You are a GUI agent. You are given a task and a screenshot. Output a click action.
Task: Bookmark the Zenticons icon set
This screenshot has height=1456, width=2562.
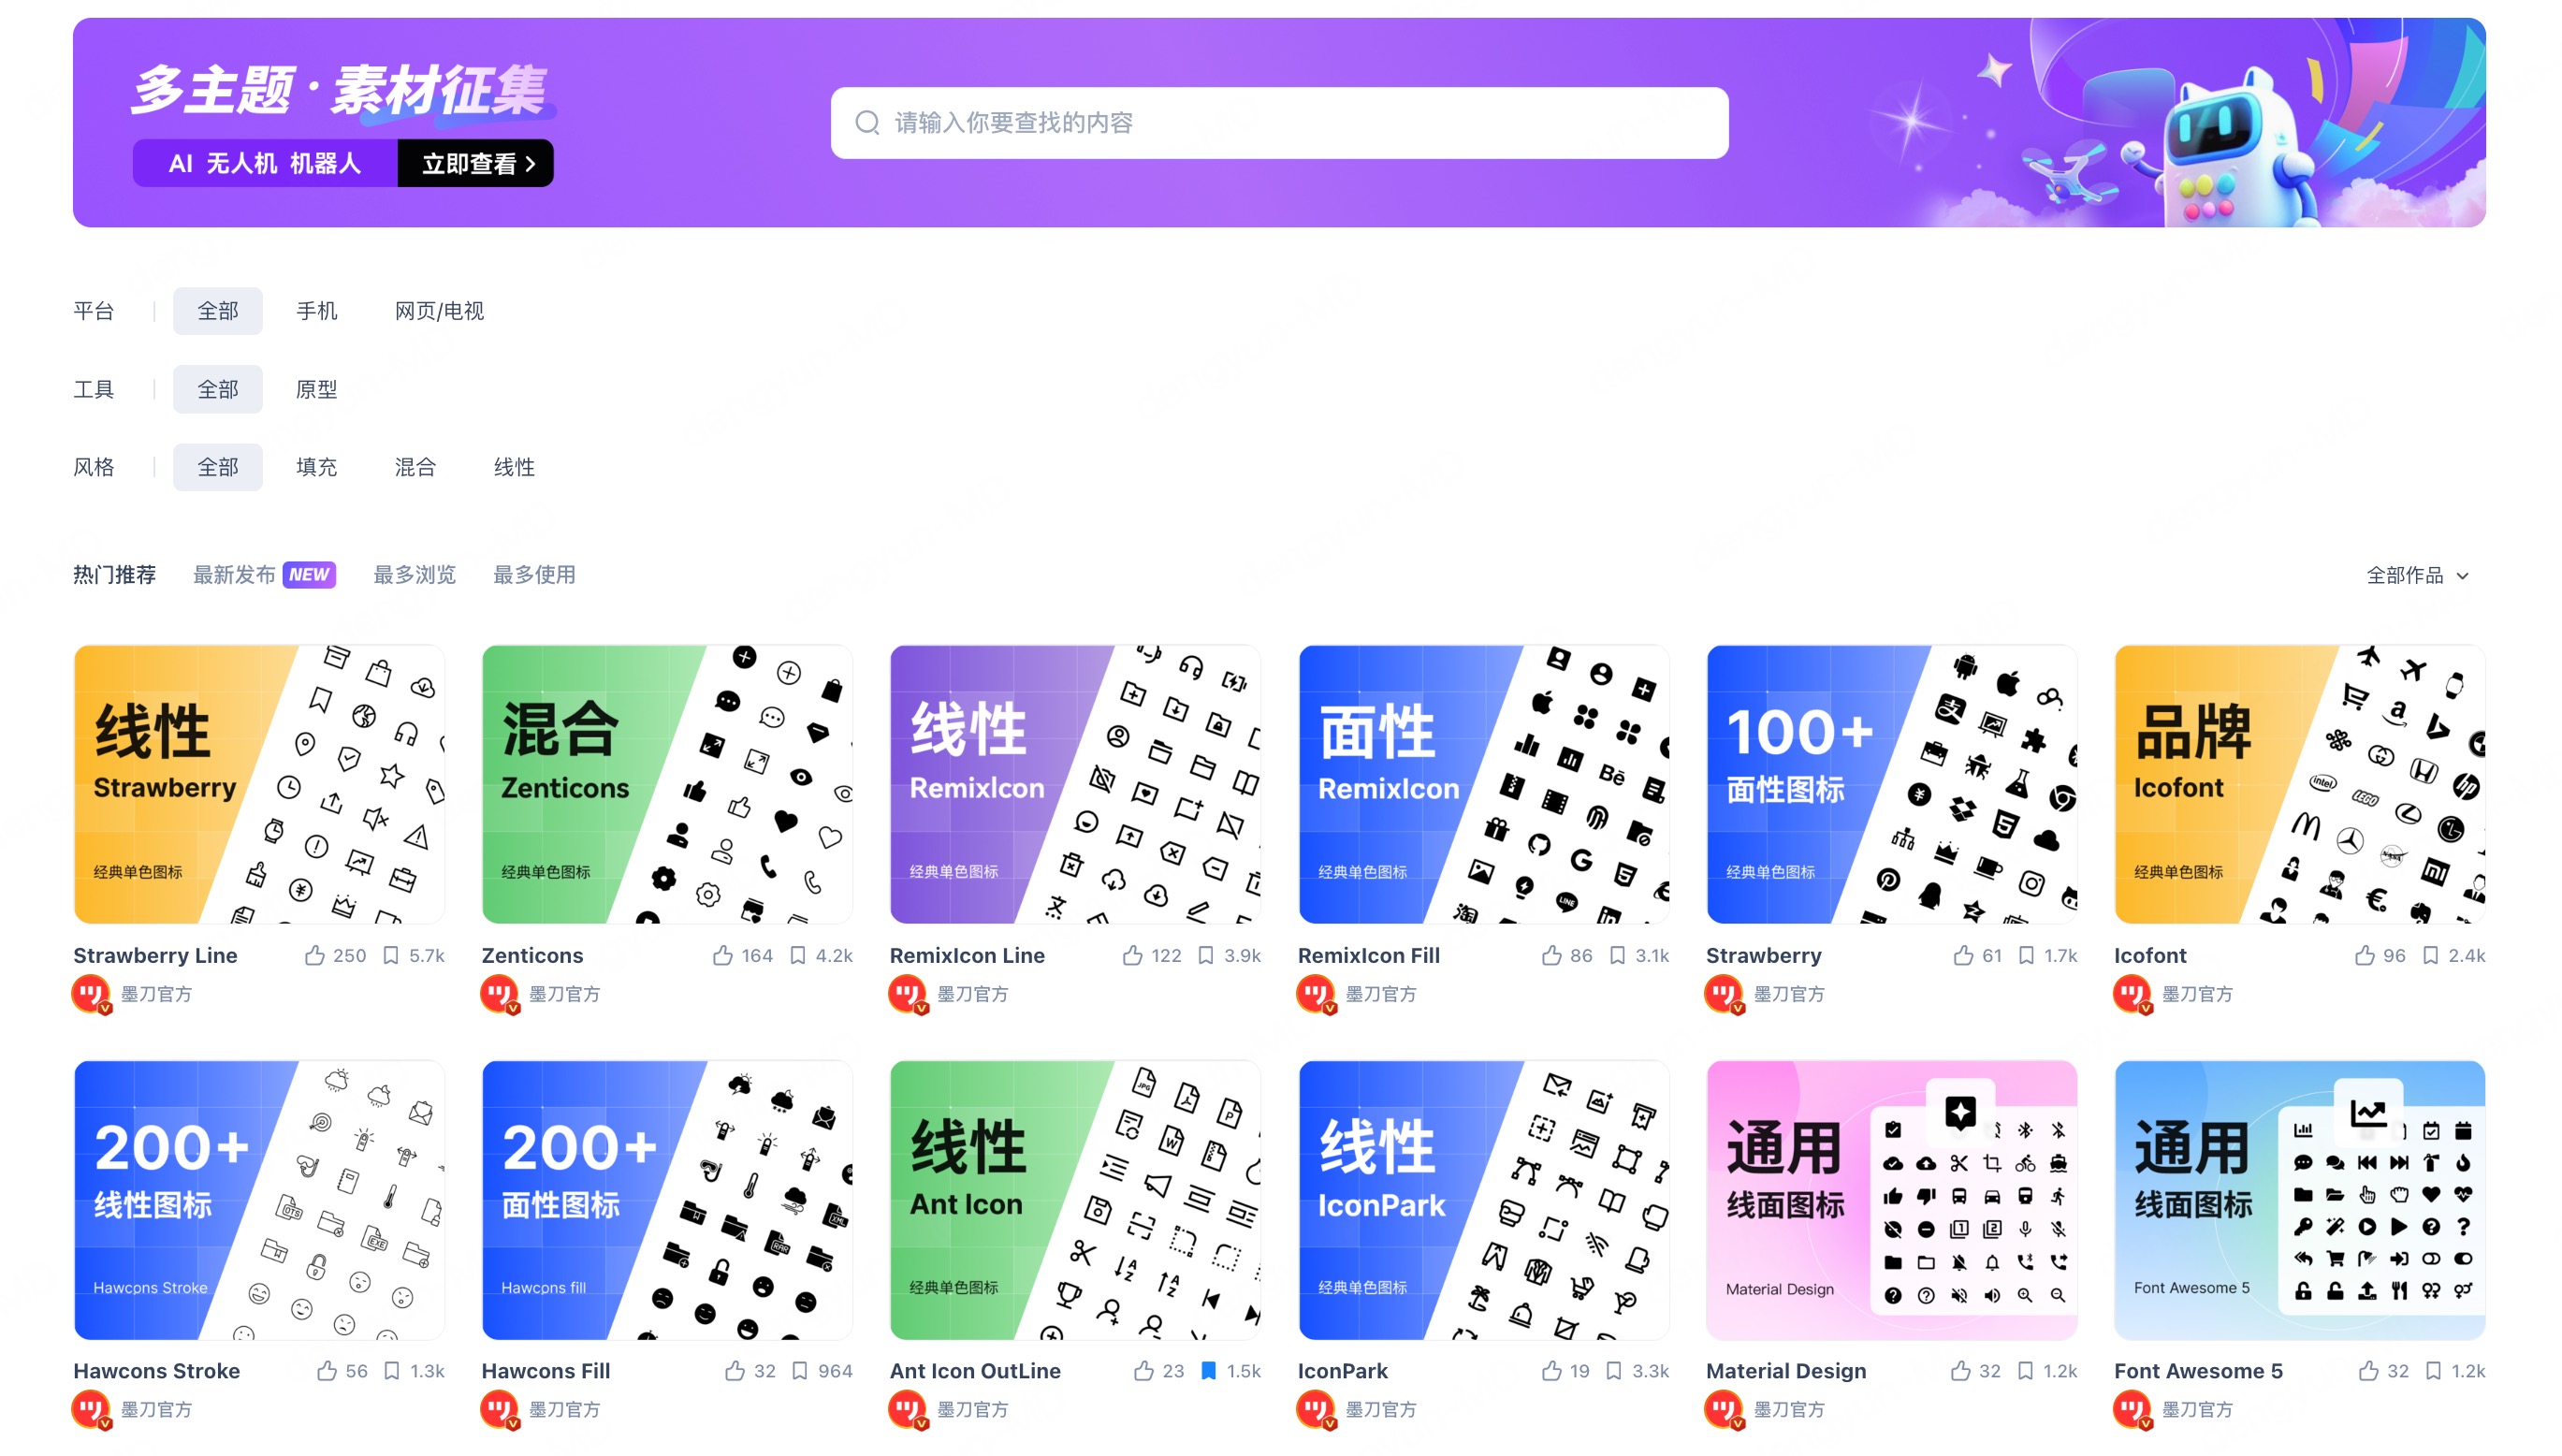click(797, 955)
